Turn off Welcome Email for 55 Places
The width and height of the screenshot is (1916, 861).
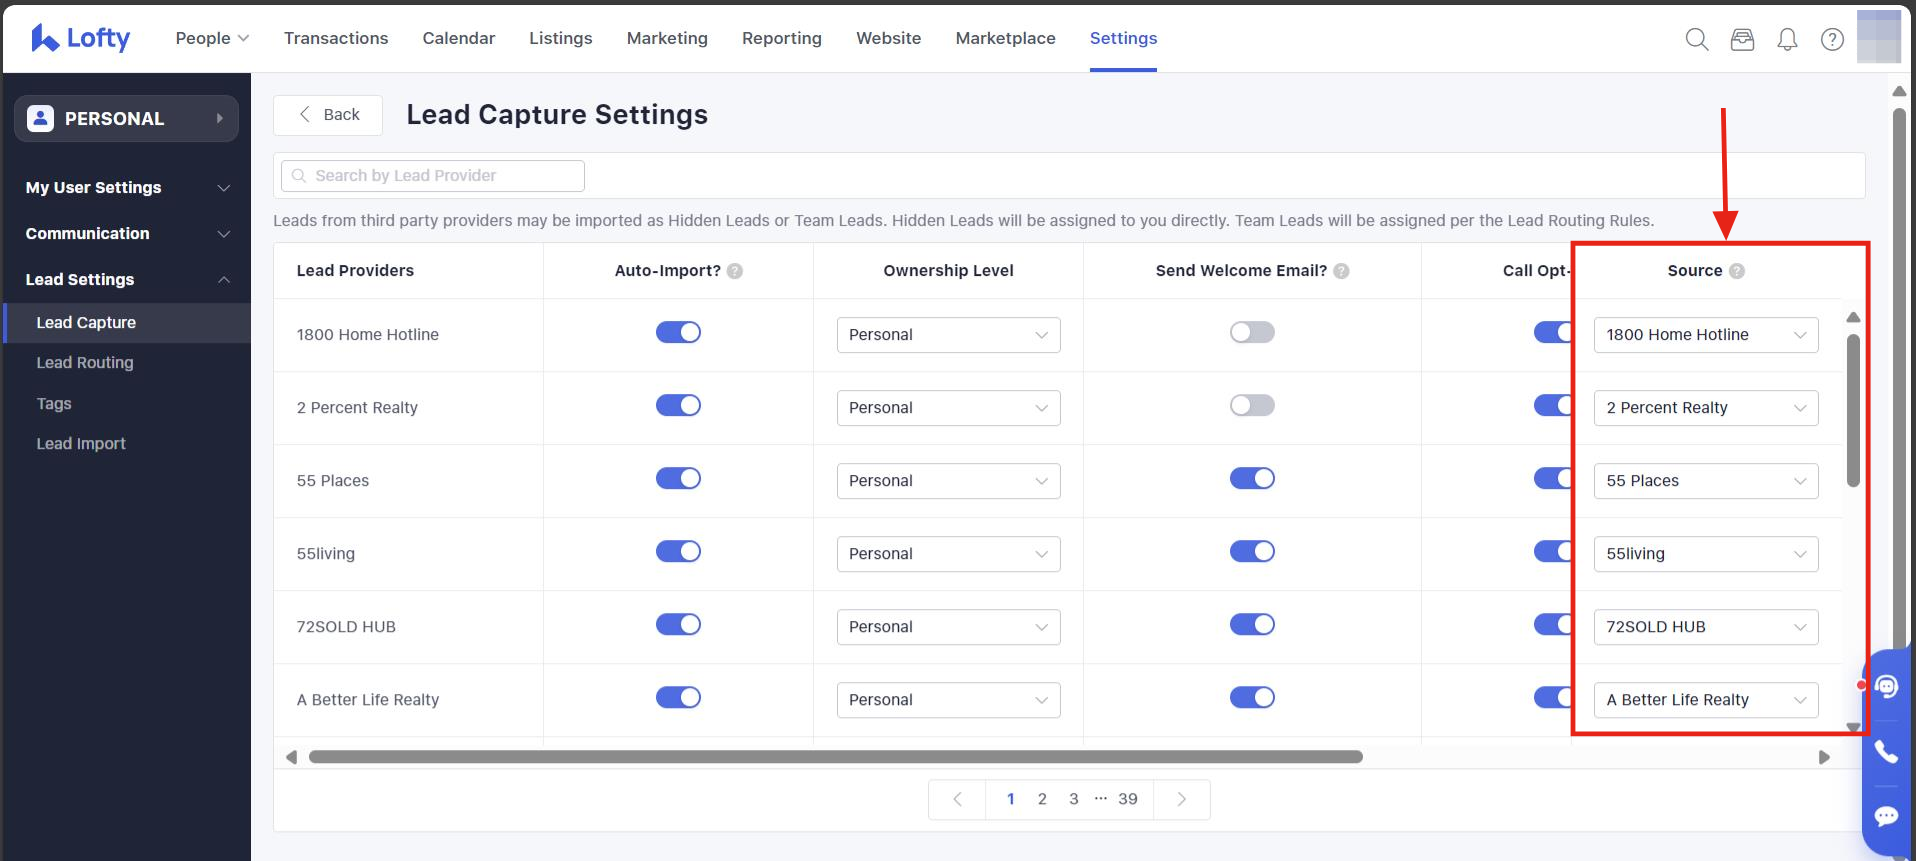tap(1252, 479)
